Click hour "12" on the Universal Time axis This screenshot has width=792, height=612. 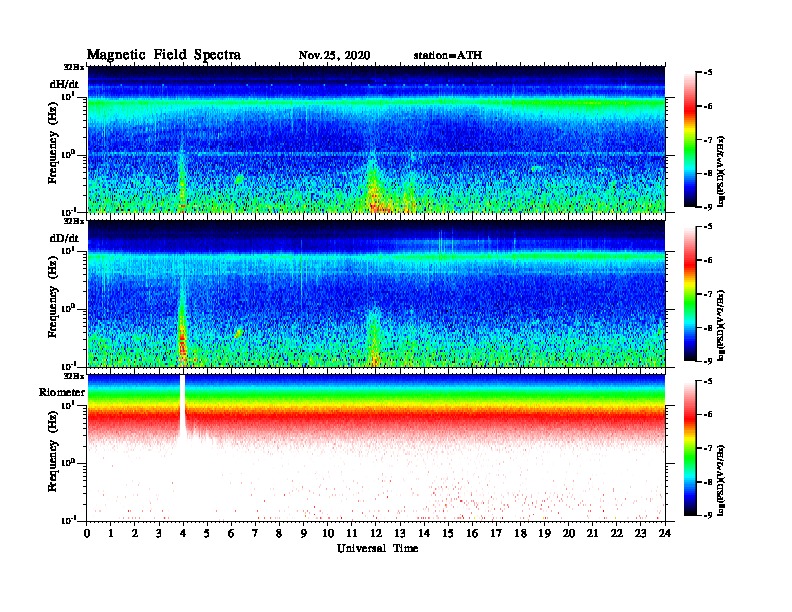click(x=376, y=534)
